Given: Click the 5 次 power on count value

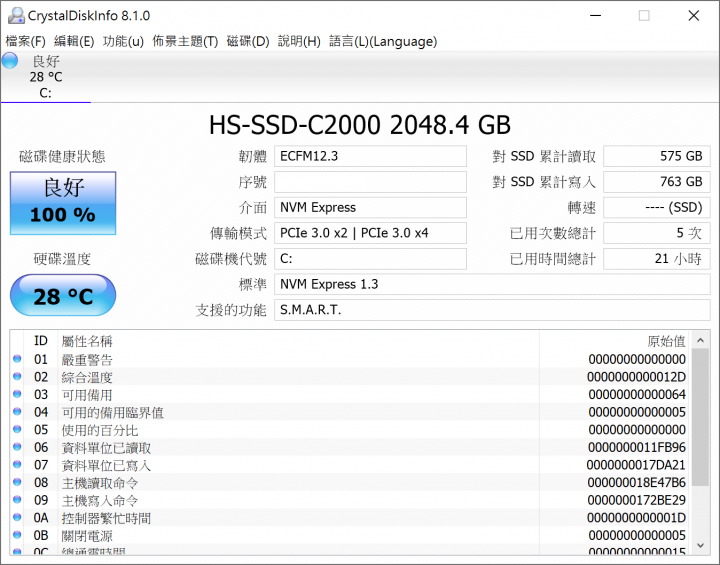Looking at the screenshot, I should tap(657, 233).
